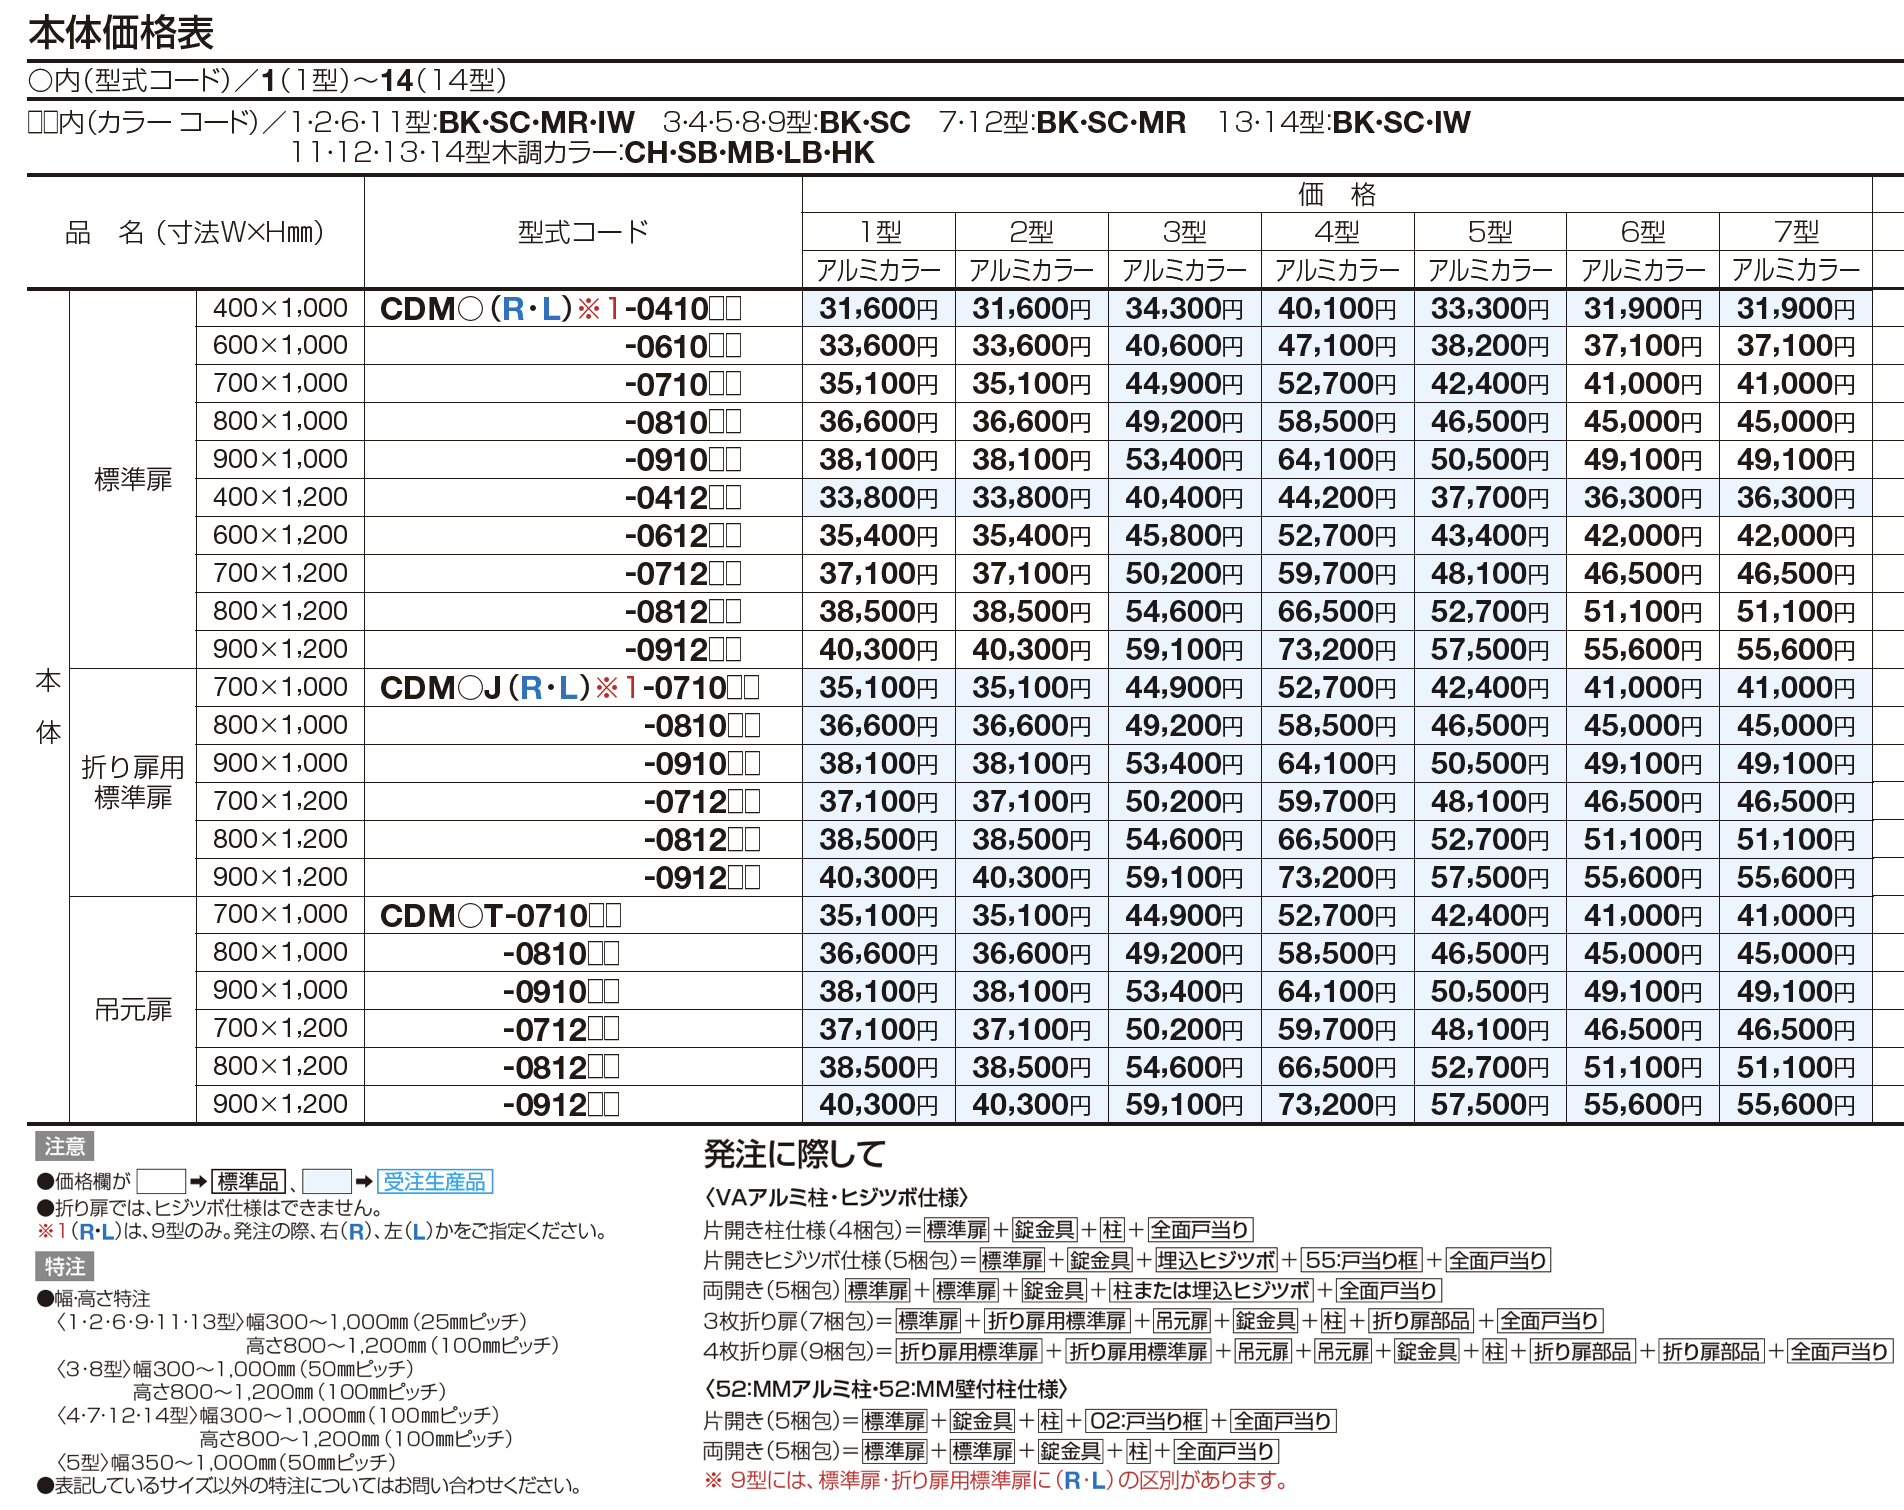Screen dimensions: 1904x1510
Task: Click the 型式コード column header
Action: click(x=583, y=232)
